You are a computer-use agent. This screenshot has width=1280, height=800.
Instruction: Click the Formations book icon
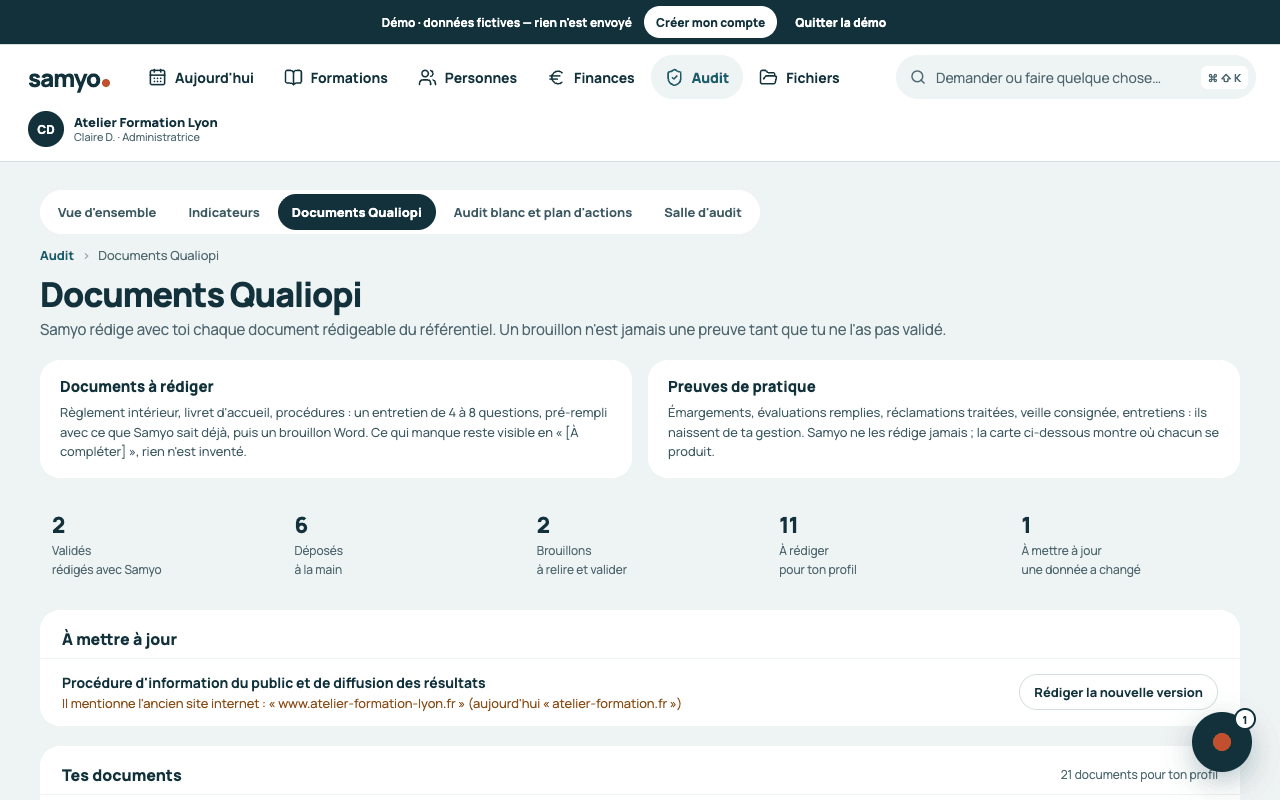[293, 77]
